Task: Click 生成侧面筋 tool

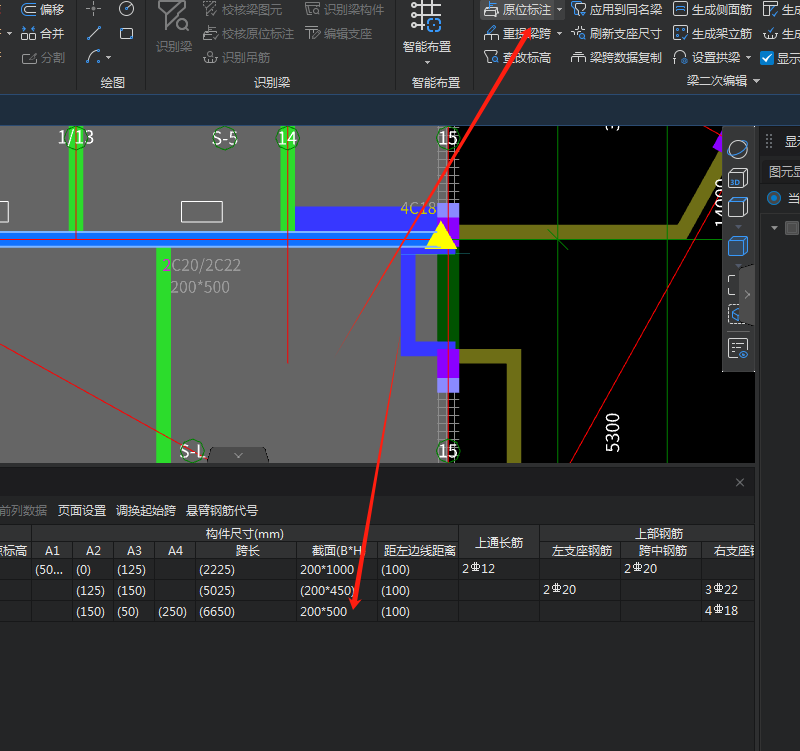Action: pyautogui.click(x=712, y=9)
